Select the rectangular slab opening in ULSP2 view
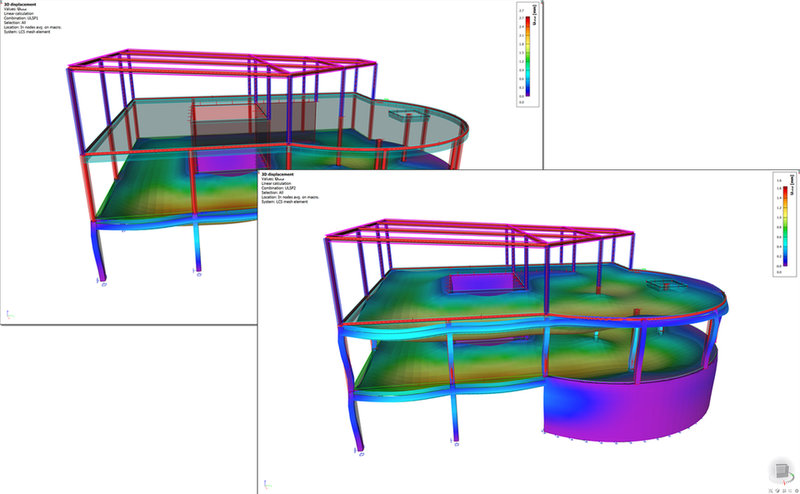The image size is (800, 494). coord(480,284)
